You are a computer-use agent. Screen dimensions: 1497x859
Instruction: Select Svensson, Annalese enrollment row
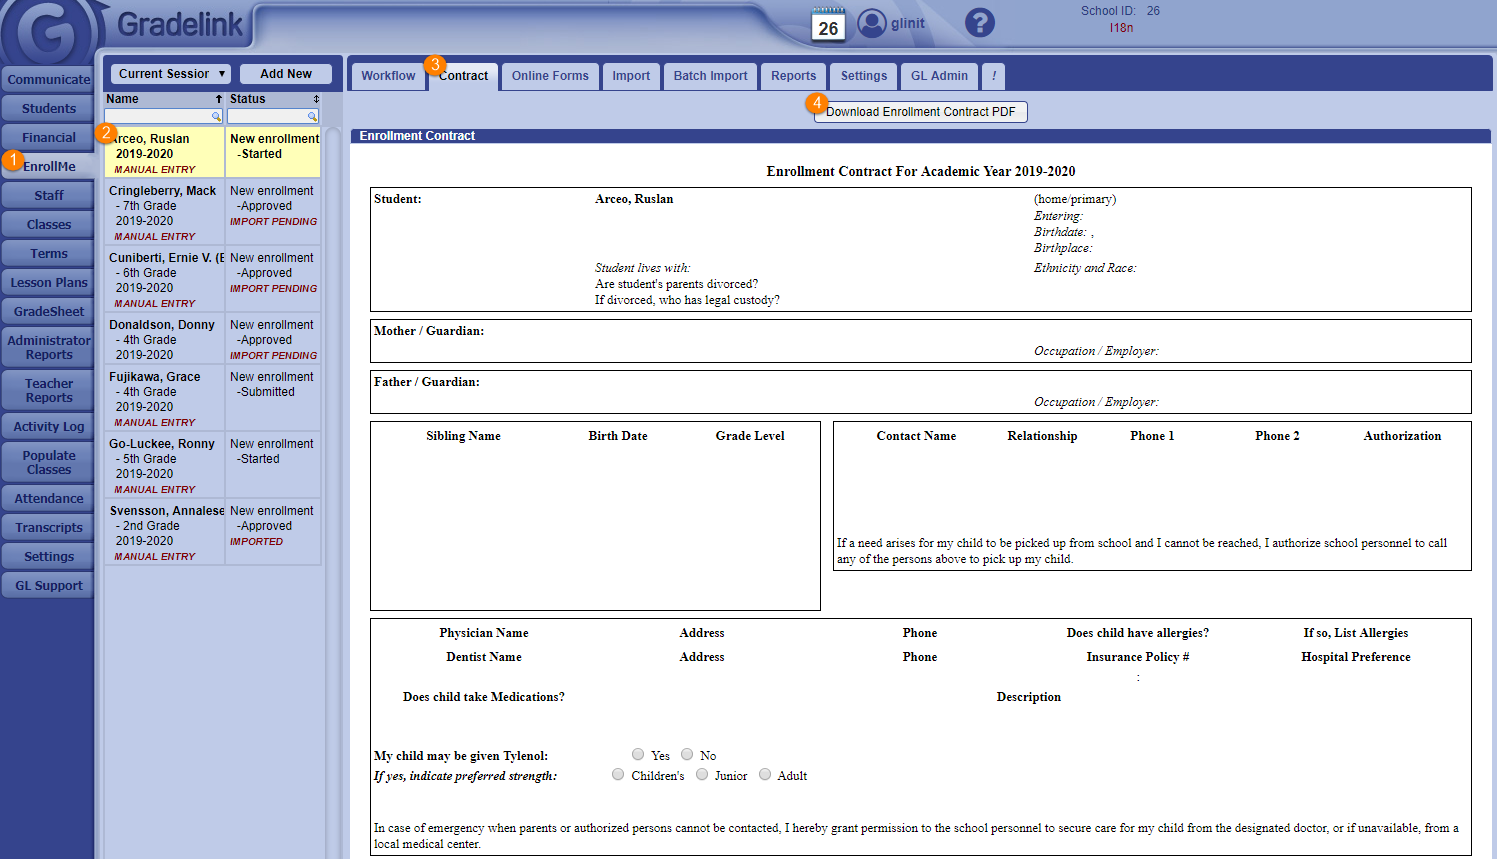(x=213, y=533)
